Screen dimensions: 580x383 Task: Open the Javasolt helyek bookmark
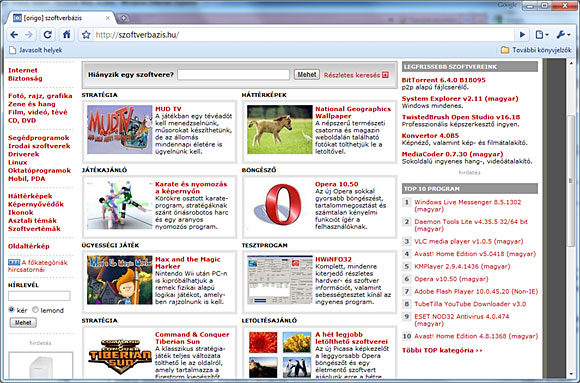36,50
